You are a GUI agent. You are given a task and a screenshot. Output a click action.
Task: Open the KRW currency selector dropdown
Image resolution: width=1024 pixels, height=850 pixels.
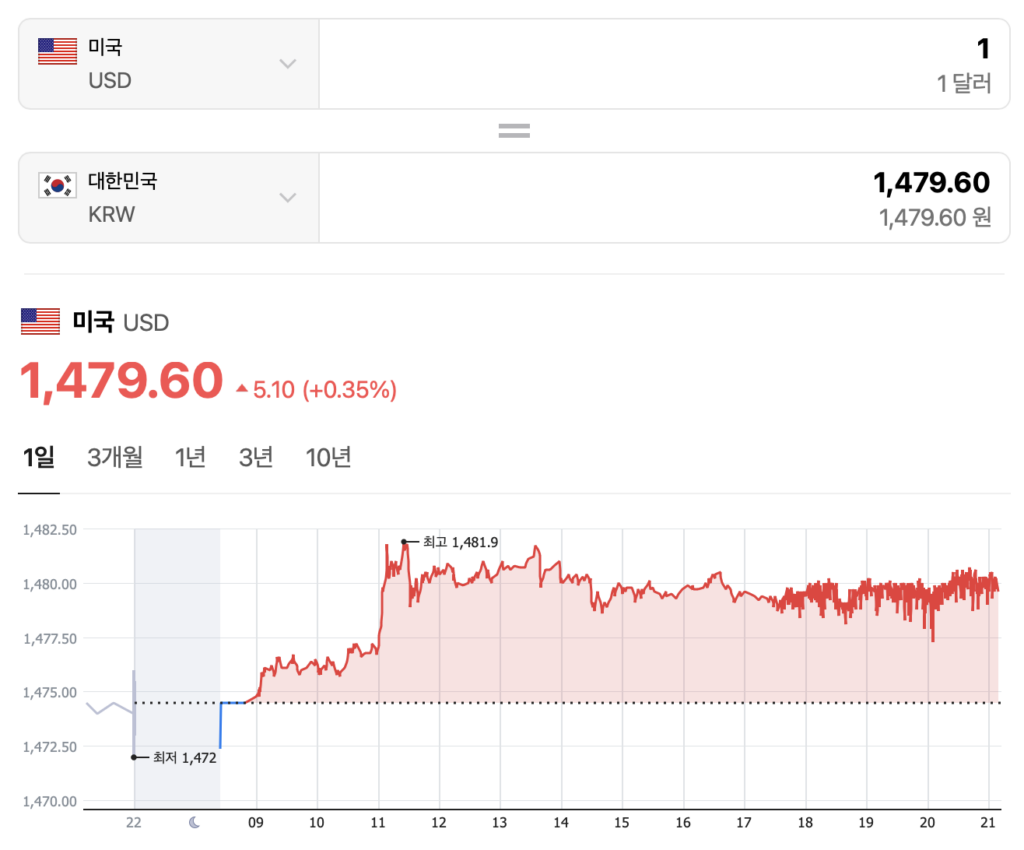point(288,198)
